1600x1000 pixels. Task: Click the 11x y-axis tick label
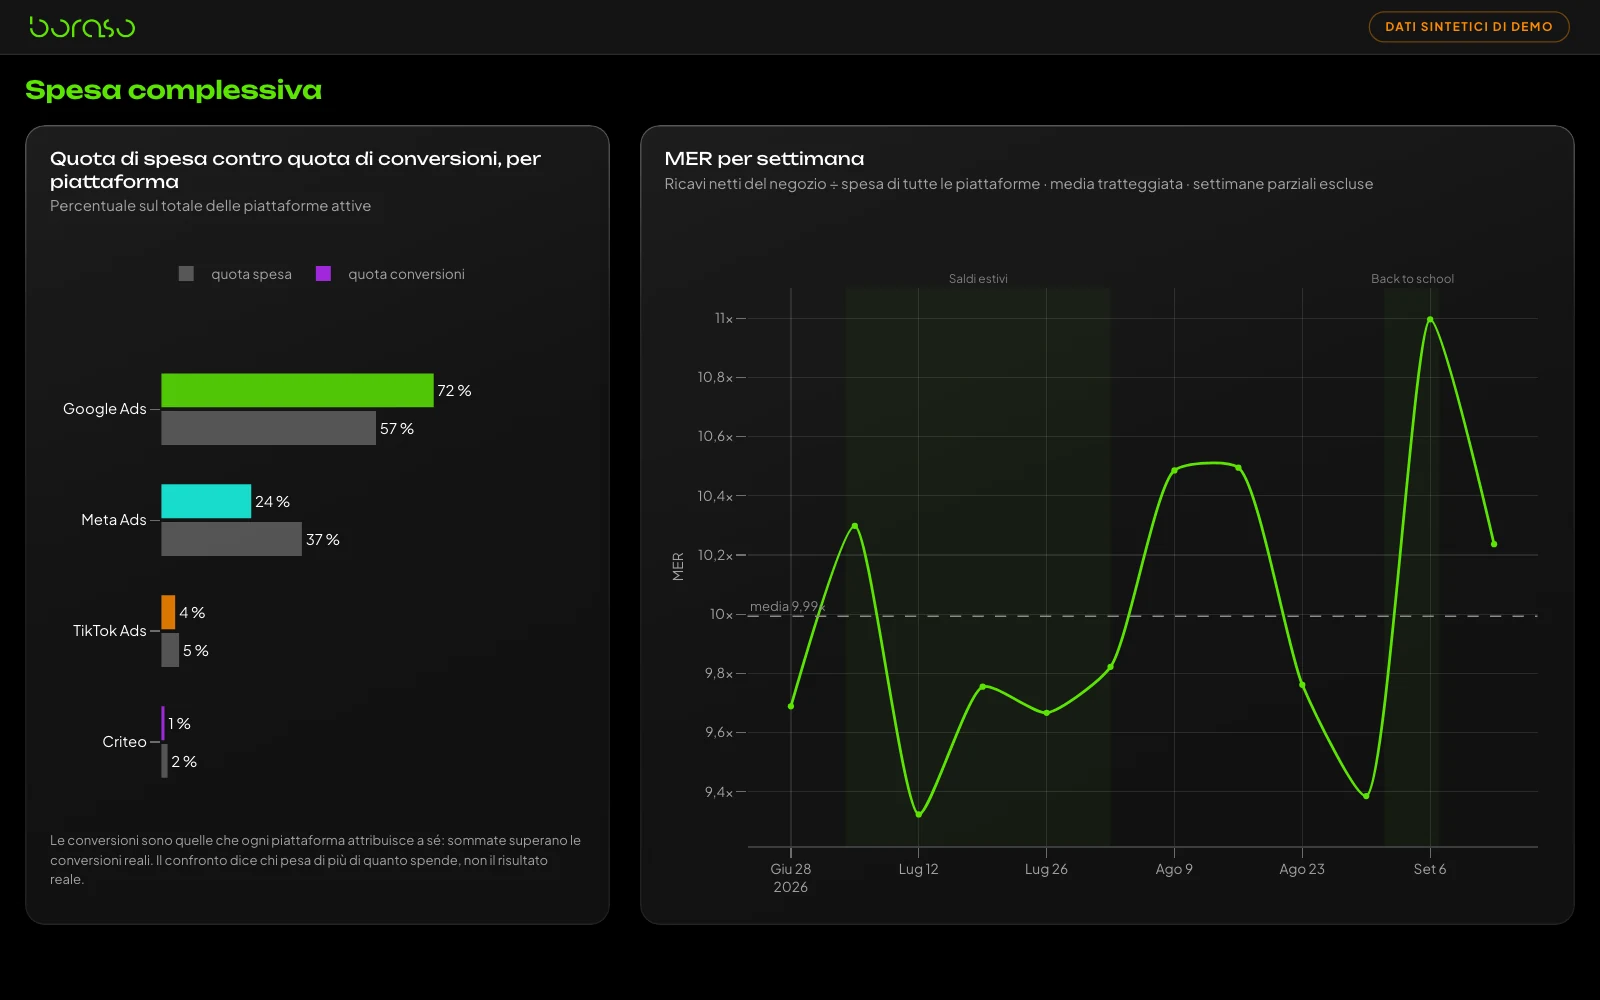[x=723, y=318]
